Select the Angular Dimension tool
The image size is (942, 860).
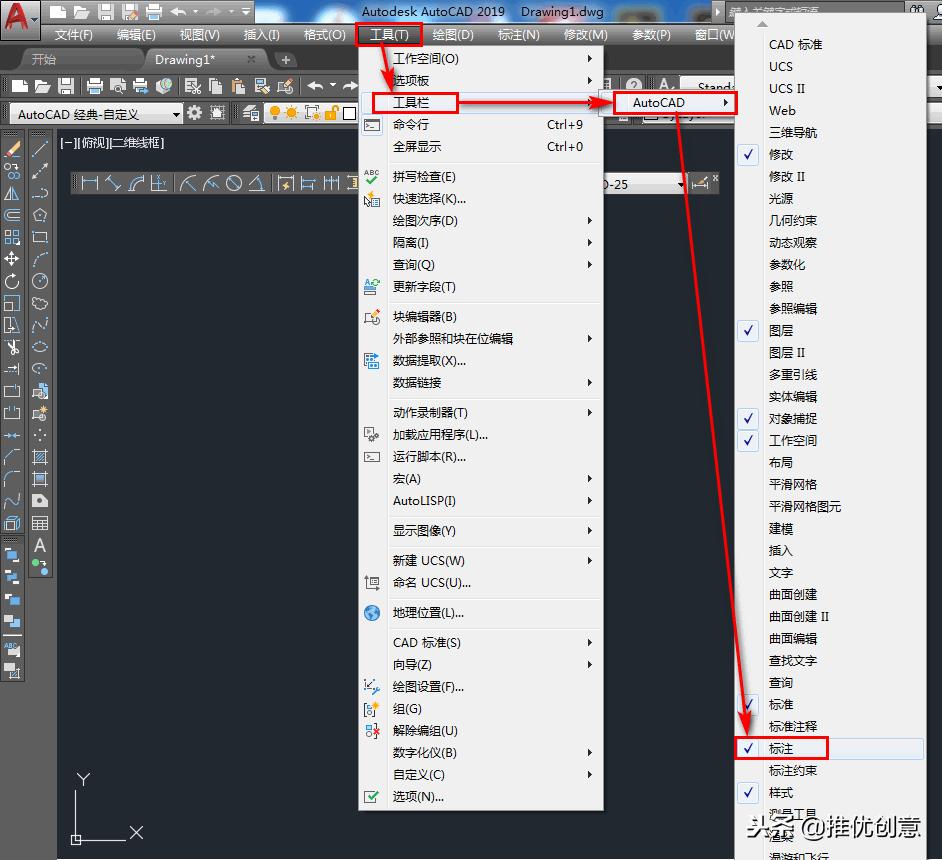(x=255, y=183)
